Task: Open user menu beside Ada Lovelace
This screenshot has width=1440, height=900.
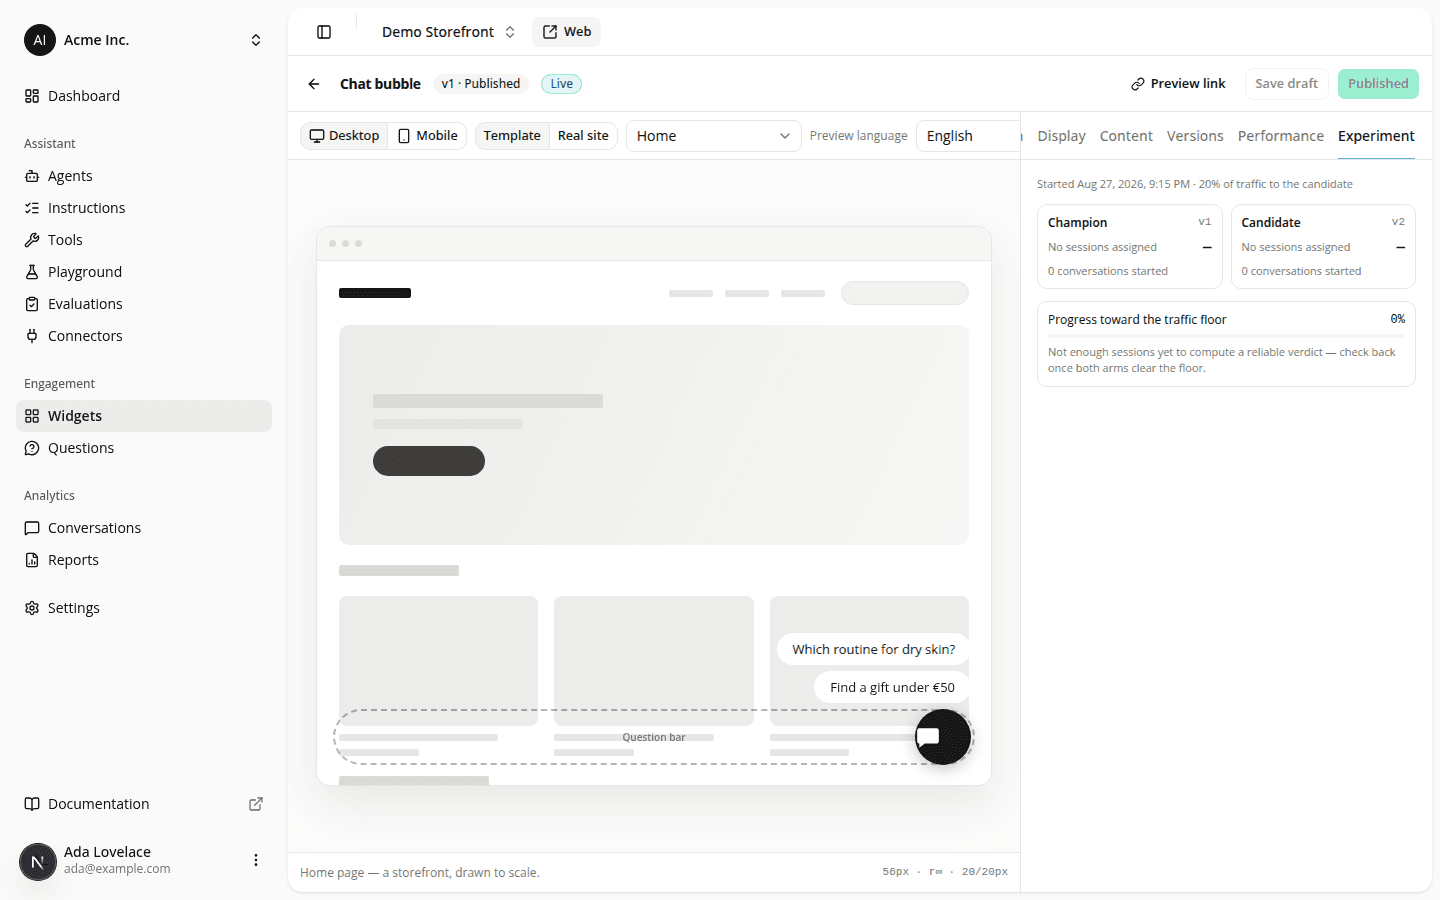Action: 256,860
